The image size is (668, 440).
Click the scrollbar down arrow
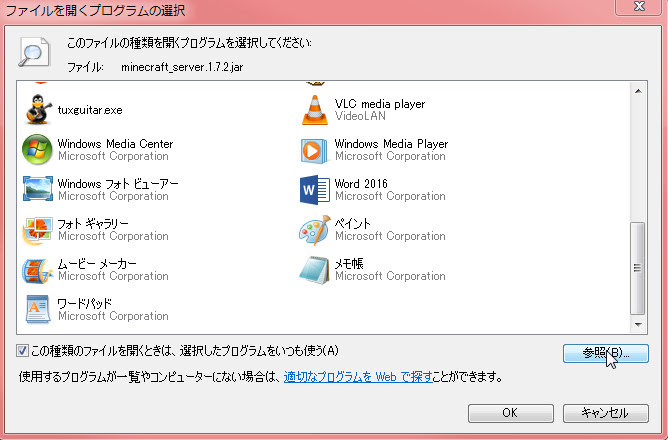pyautogui.click(x=638, y=325)
